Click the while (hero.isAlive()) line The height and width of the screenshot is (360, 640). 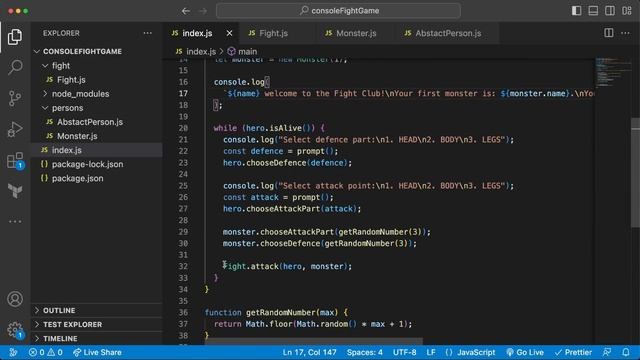[x=269, y=128]
